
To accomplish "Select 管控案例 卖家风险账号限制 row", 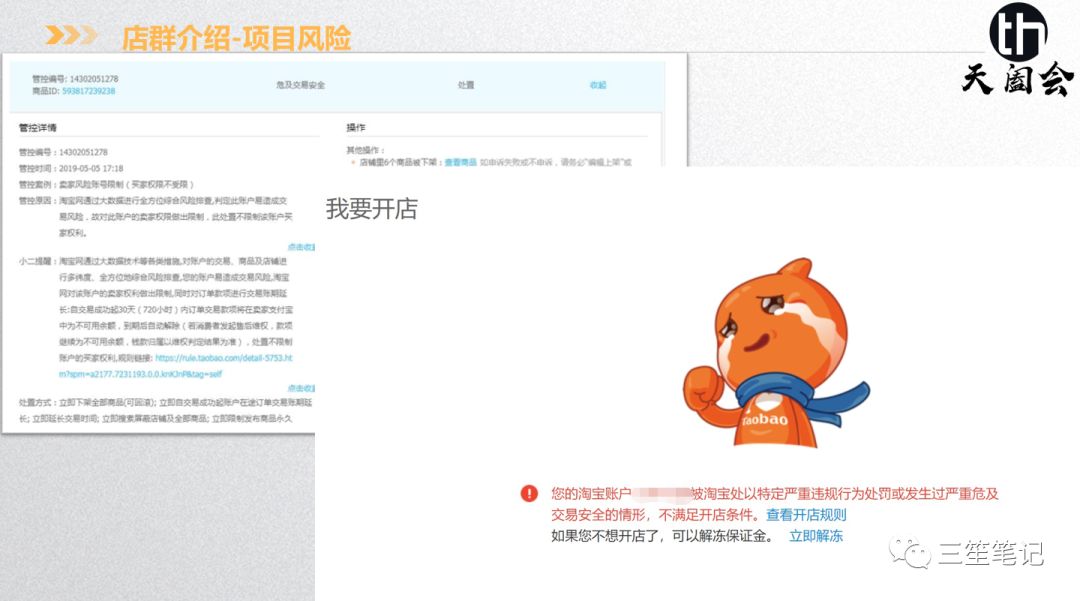I will pos(106,184).
